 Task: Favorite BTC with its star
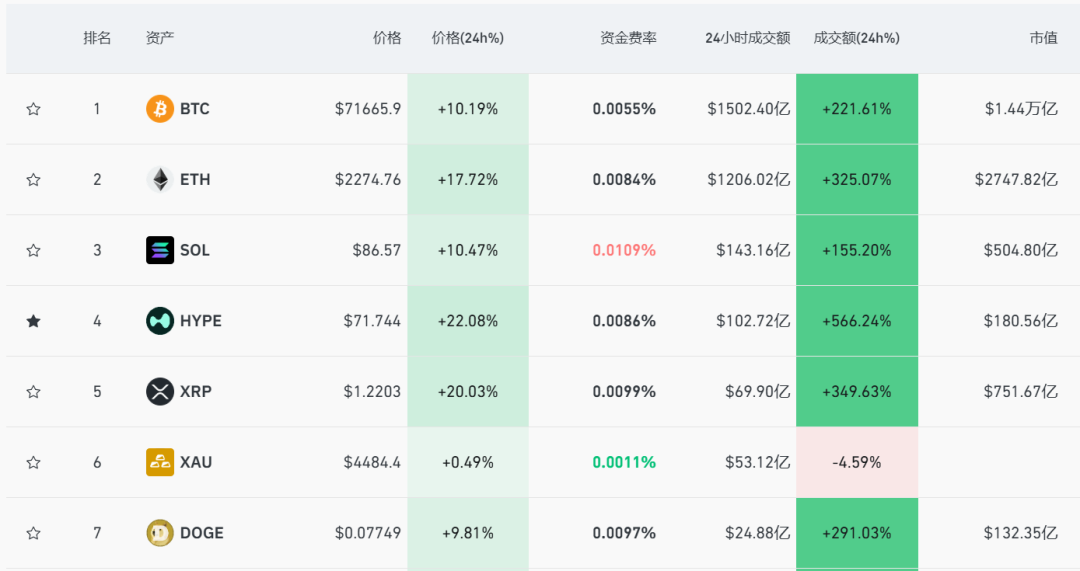(33, 109)
